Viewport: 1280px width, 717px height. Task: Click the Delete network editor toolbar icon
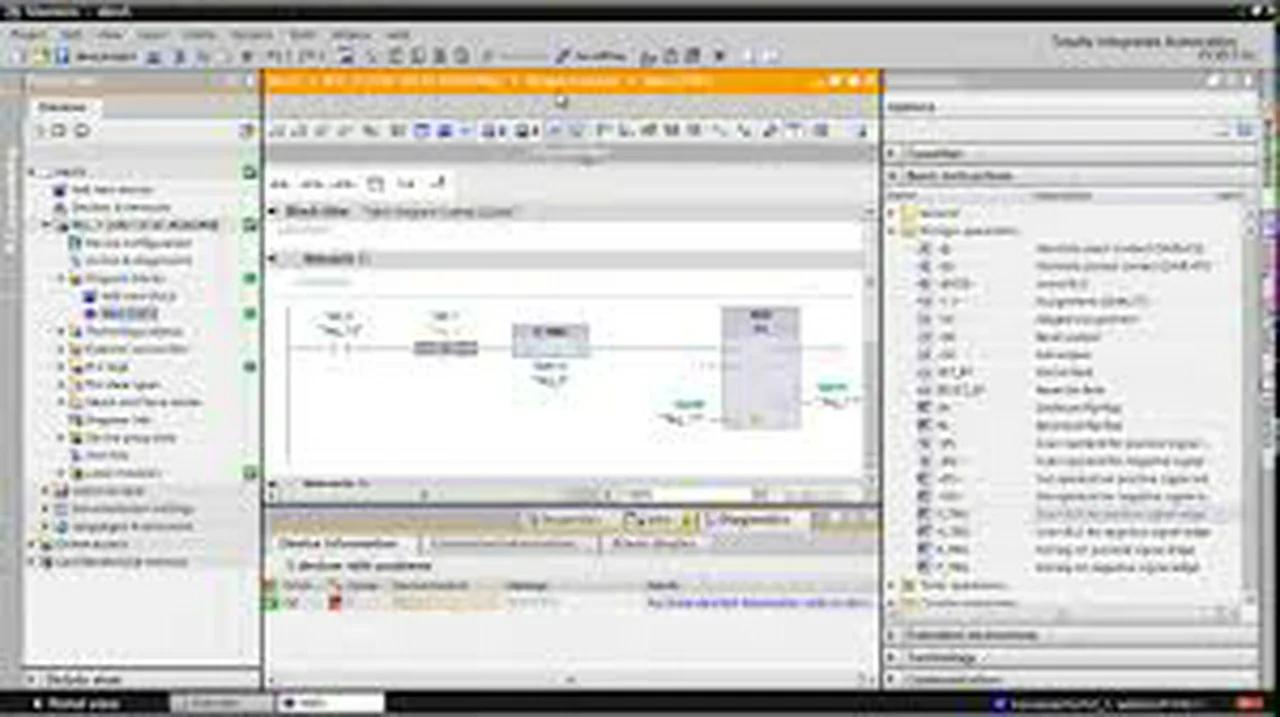pos(300,131)
